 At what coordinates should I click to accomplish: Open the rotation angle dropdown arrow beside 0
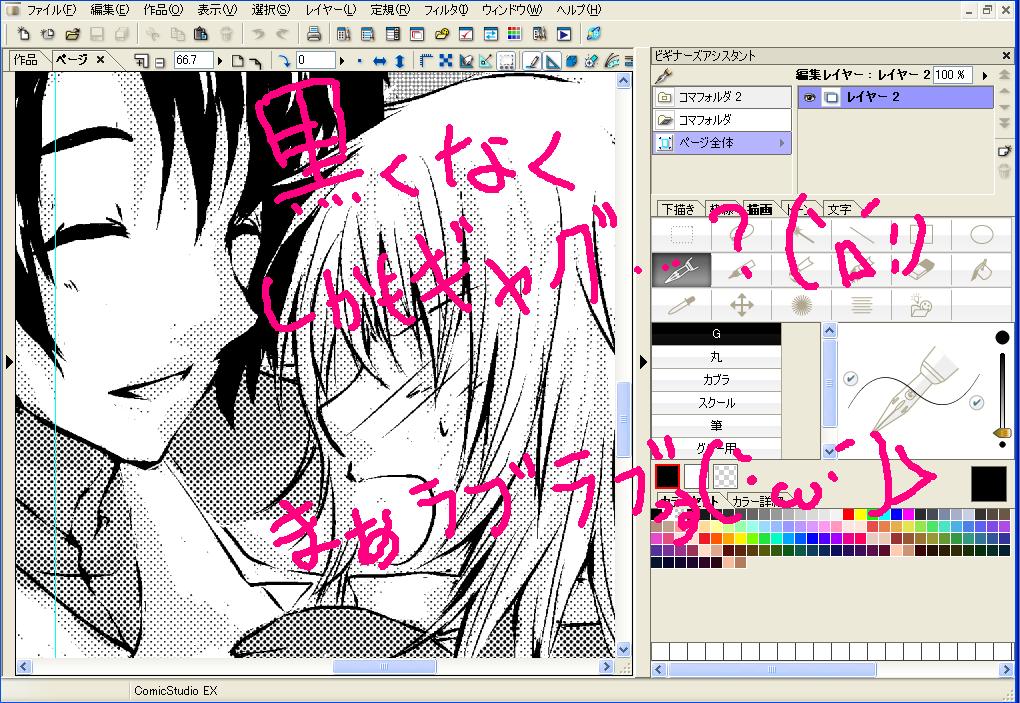coord(342,61)
